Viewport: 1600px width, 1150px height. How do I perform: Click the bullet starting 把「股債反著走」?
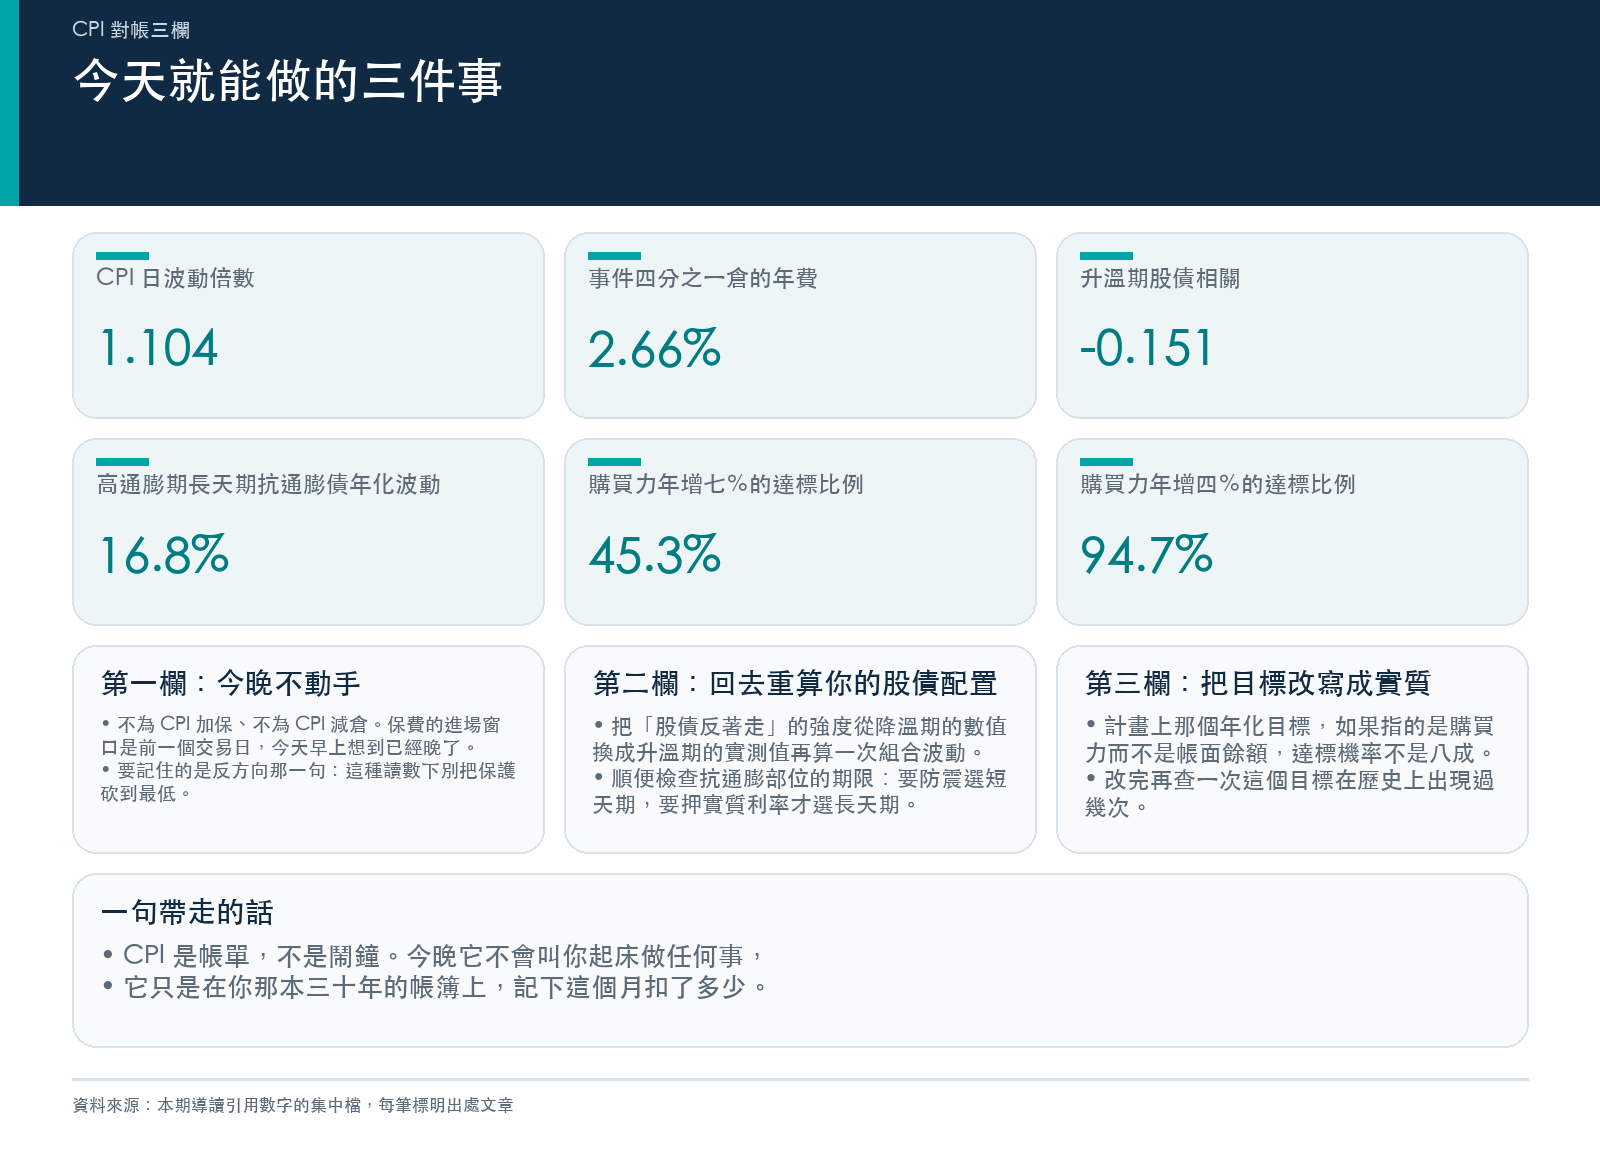[800, 739]
